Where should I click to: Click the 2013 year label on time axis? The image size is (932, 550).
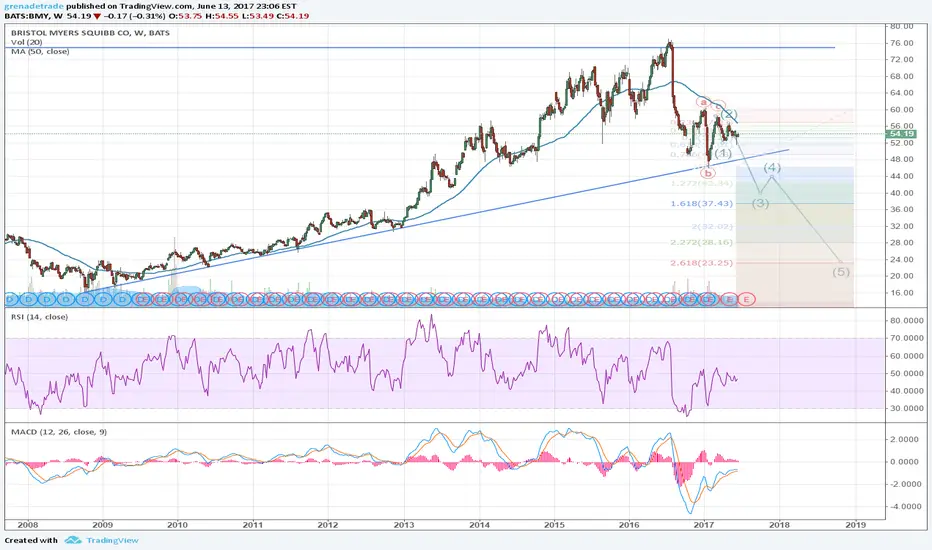pyautogui.click(x=404, y=525)
